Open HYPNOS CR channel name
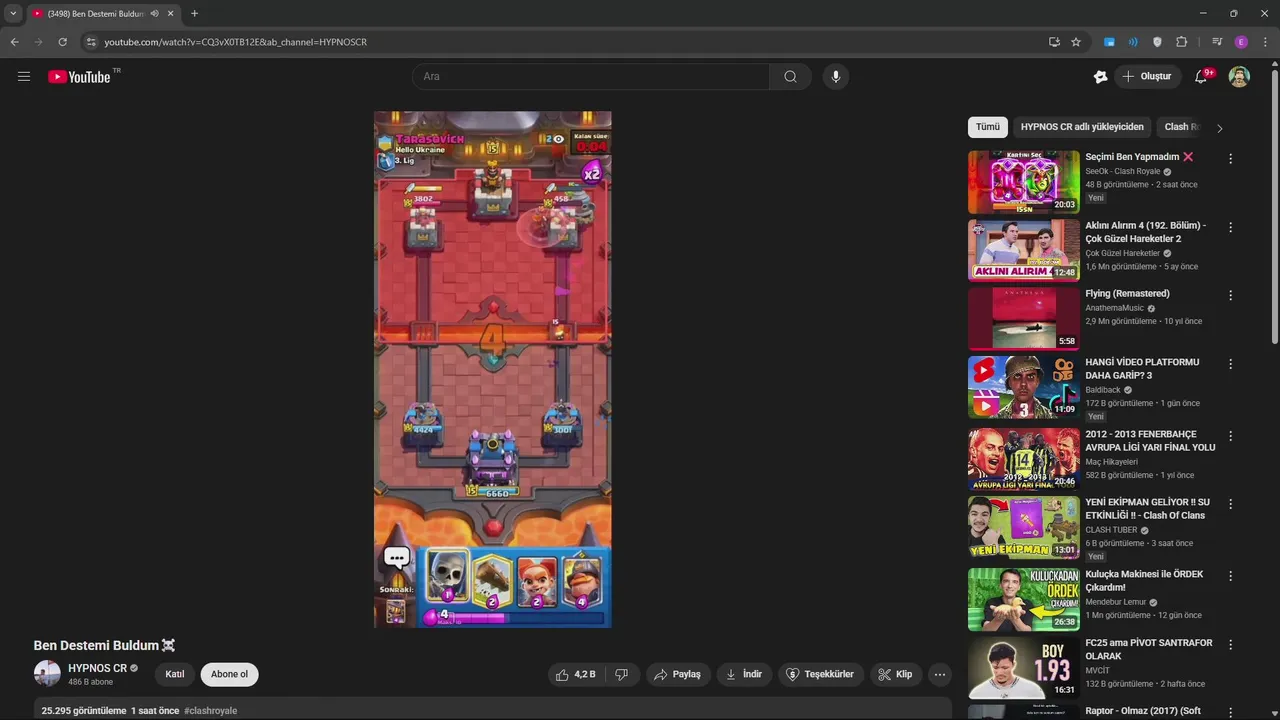Screen dimensions: 1280x720 coord(97,668)
